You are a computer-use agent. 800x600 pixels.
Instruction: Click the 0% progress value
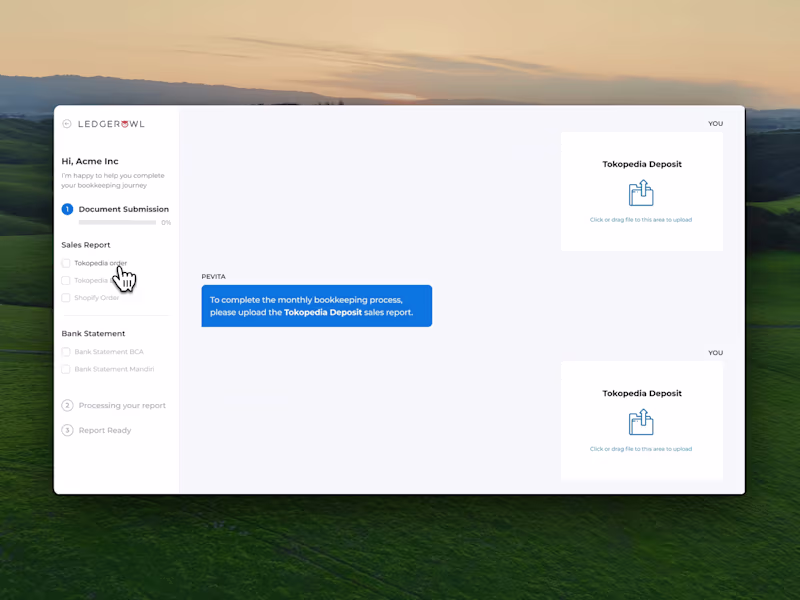click(166, 223)
